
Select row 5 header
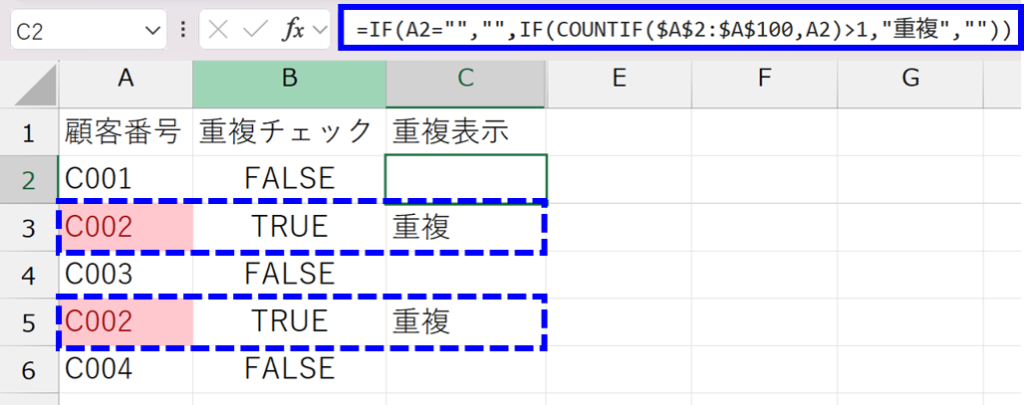click(x=29, y=321)
